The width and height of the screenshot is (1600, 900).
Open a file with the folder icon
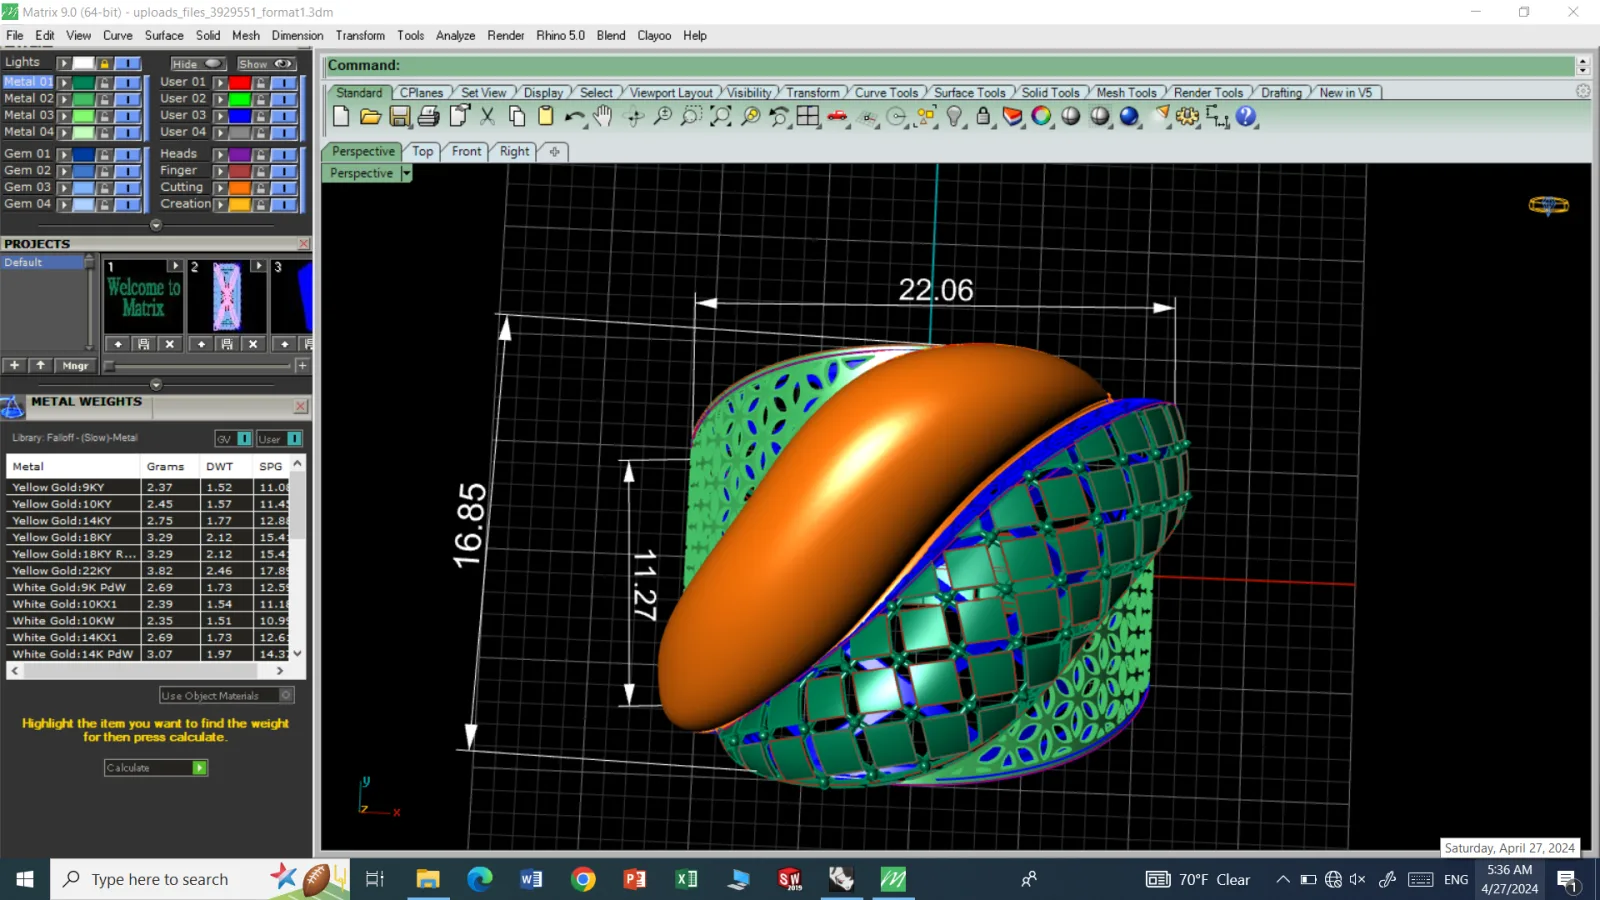pyautogui.click(x=370, y=116)
